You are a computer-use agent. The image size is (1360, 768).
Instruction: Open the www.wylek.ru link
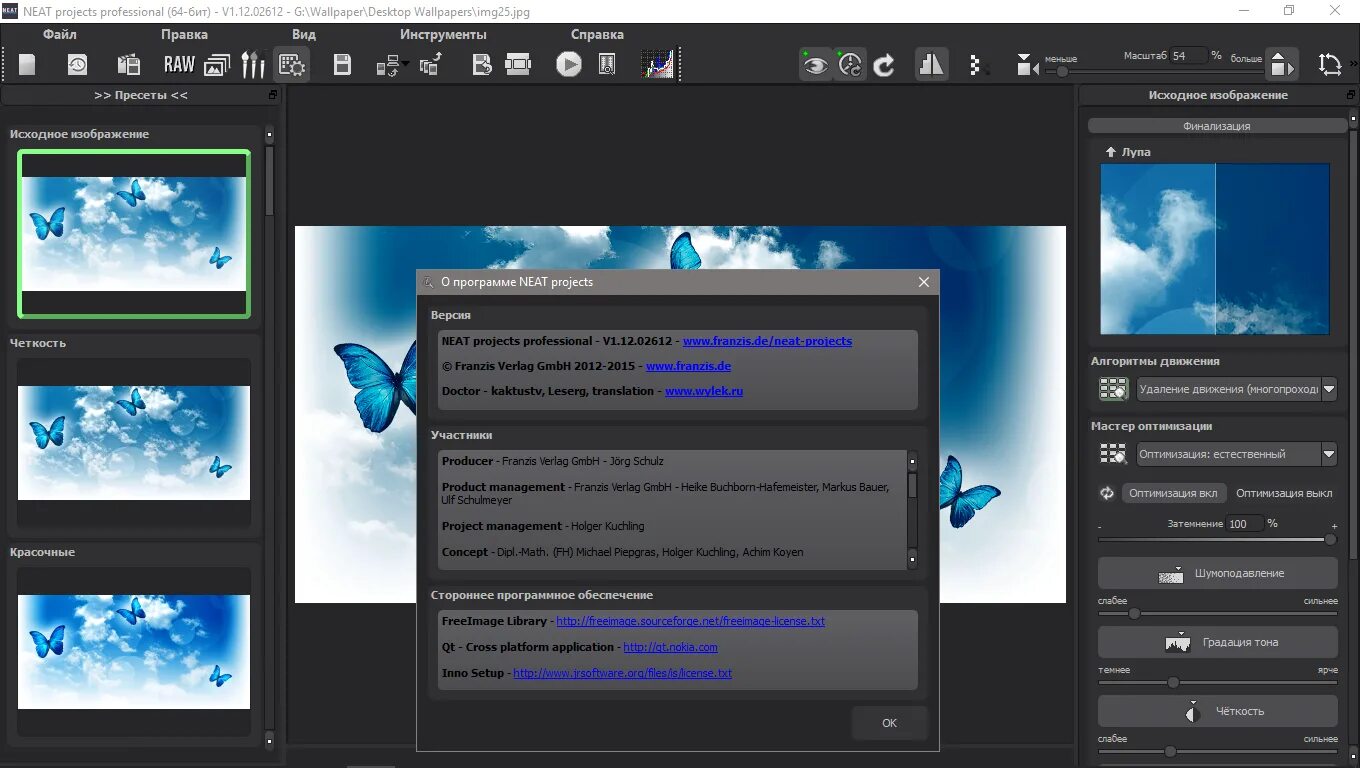[x=704, y=391]
